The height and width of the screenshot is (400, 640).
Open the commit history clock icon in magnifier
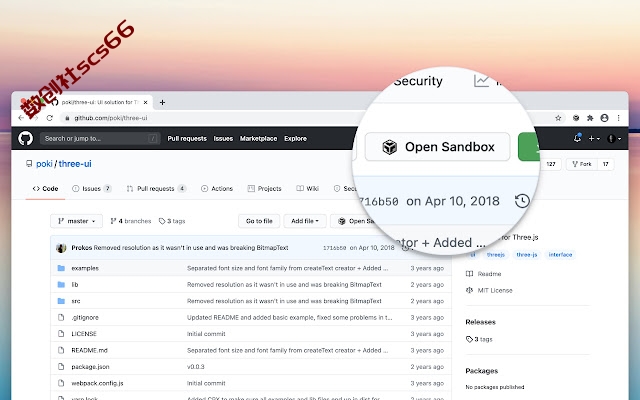[x=522, y=201]
